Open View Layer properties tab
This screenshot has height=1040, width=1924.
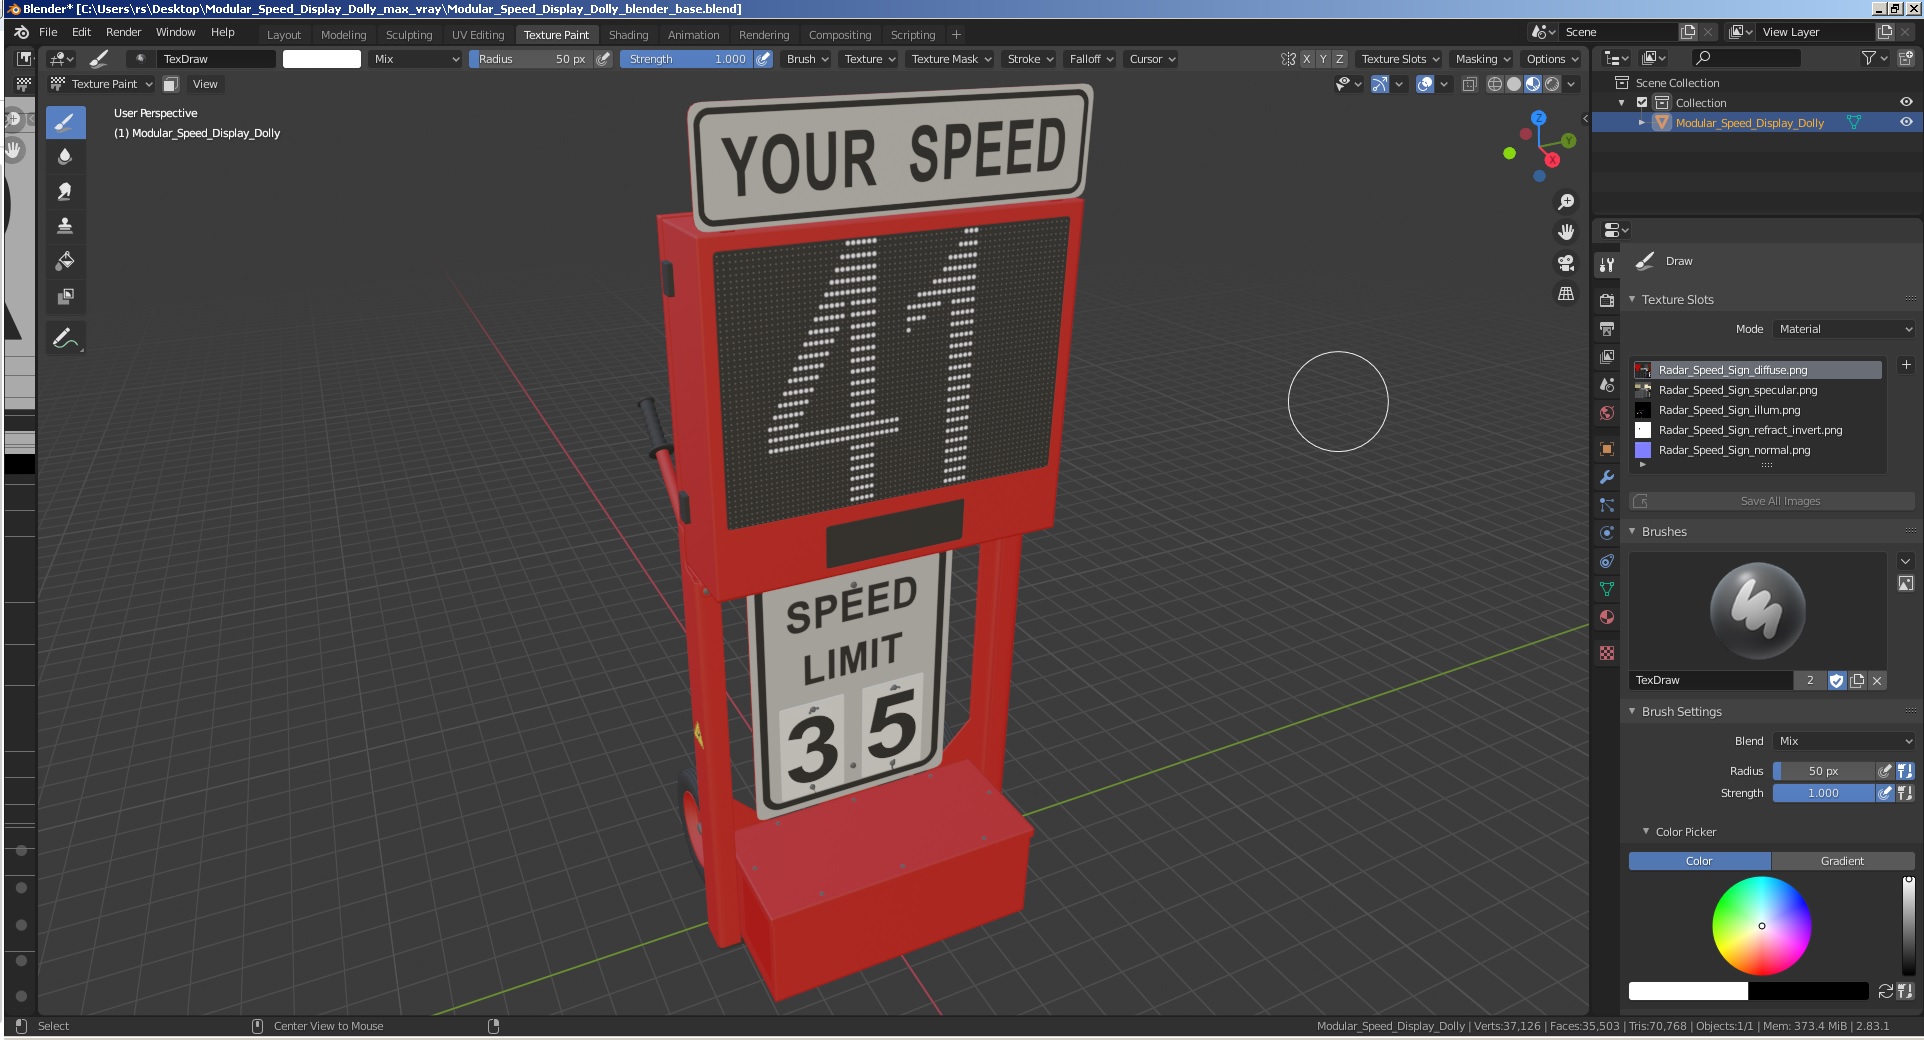point(1607,356)
